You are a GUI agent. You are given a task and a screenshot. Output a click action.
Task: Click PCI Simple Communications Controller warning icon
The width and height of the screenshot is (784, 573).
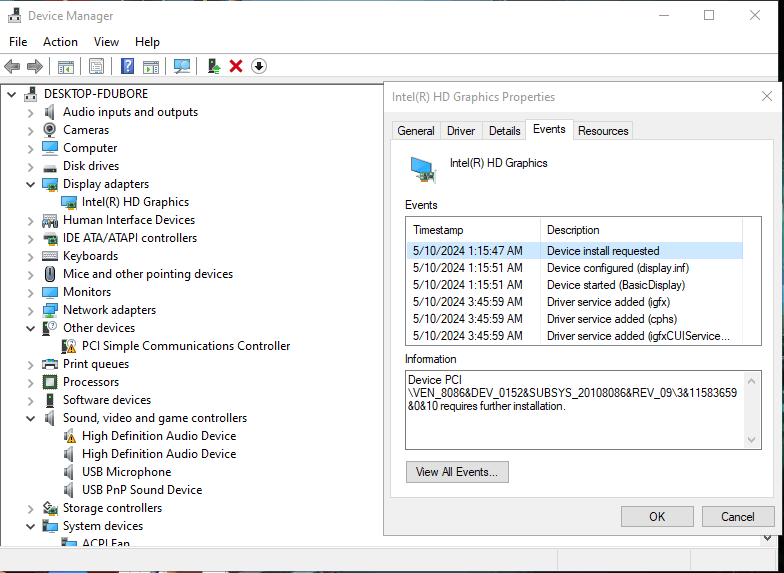pos(68,346)
